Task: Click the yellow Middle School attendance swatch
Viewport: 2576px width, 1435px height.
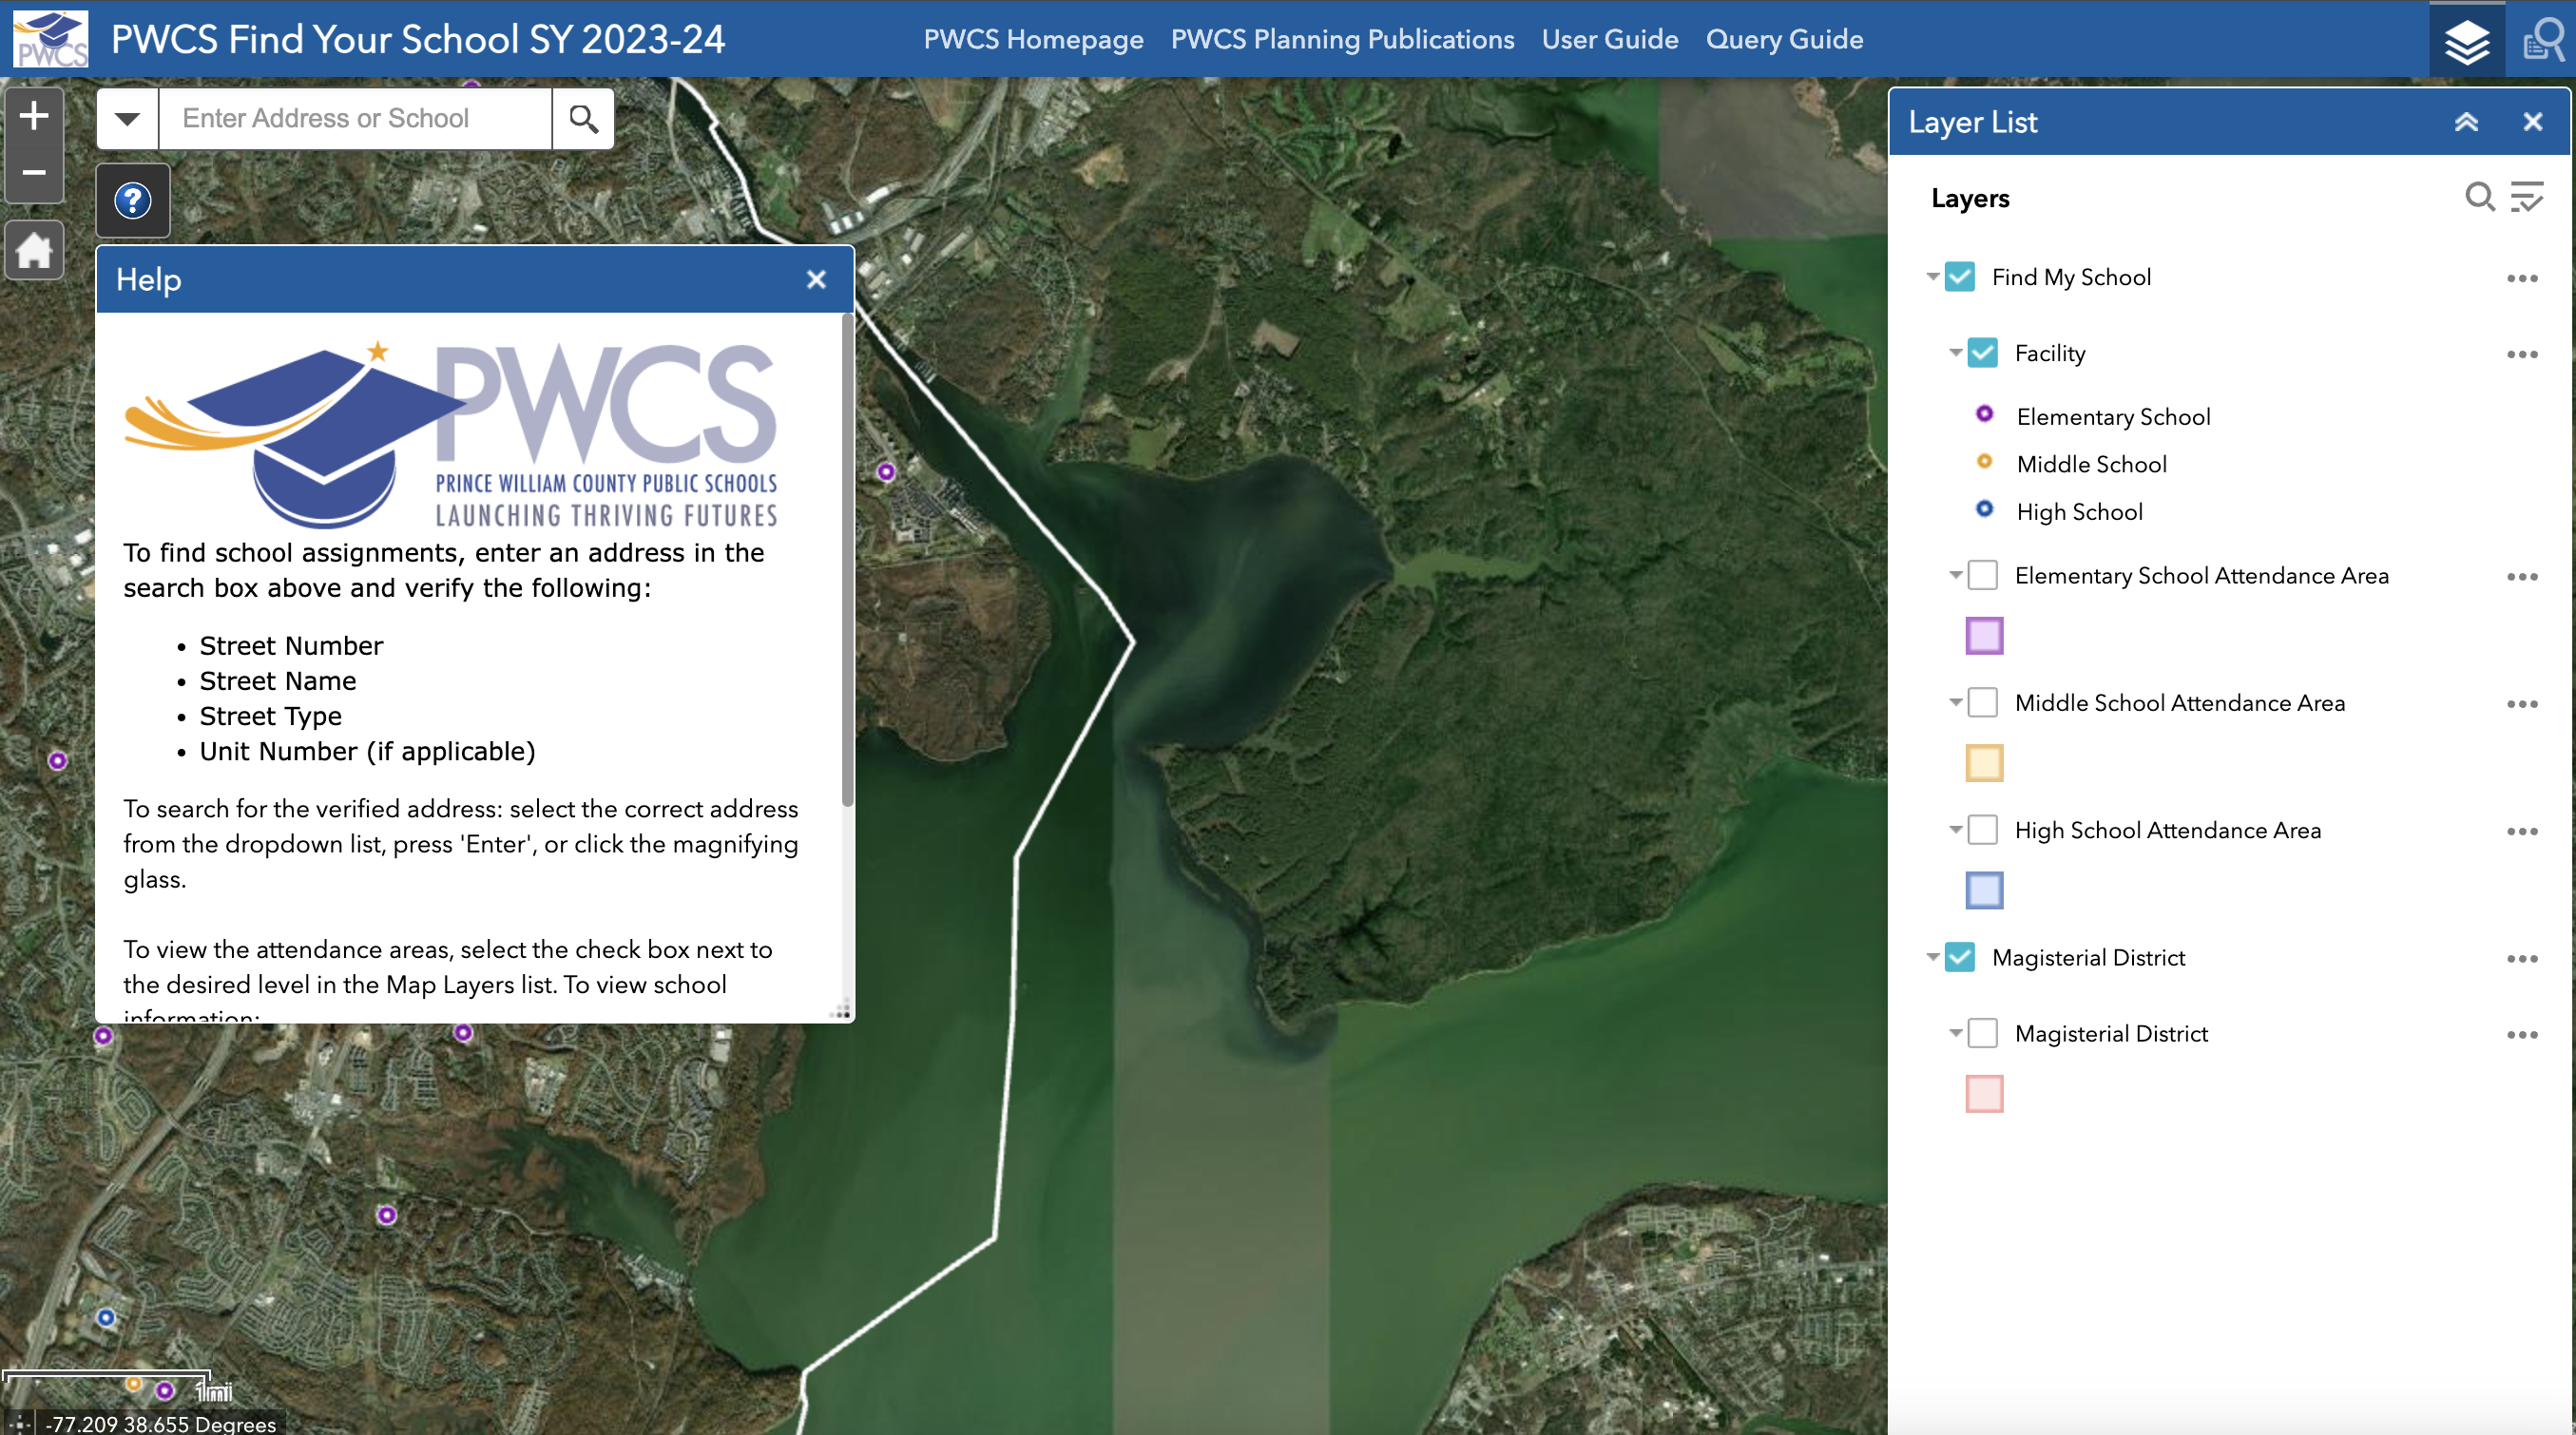Action: (1984, 763)
